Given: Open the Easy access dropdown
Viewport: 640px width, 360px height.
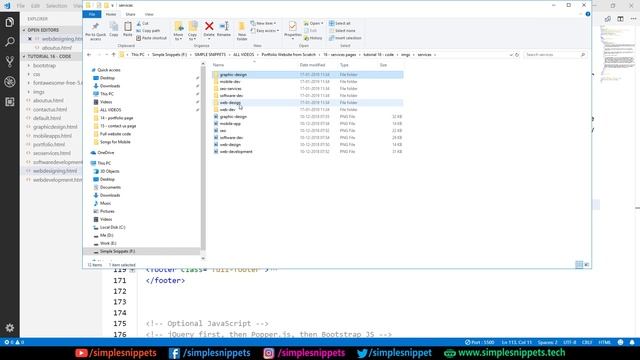Looking at the screenshot, I should [x=265, y=31].
